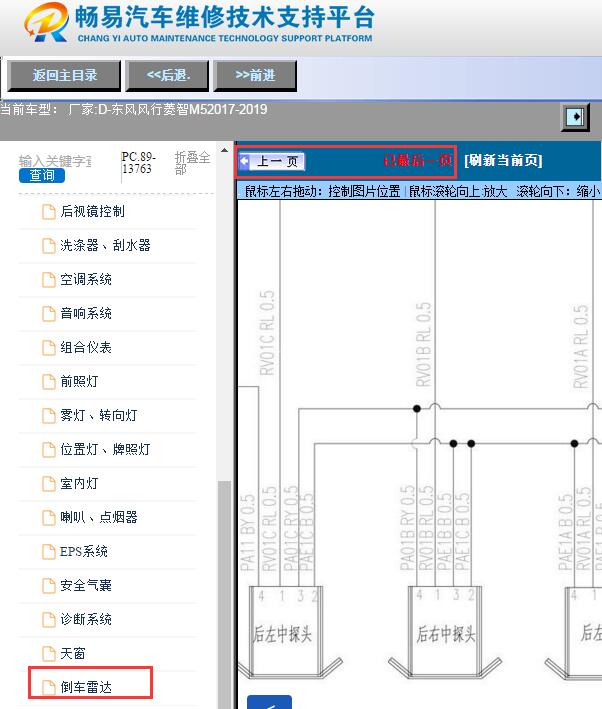This screenshot has height=709, width=602.
Task: Toggle the side panel arrow icon
Action: click(x=575, y=117)
